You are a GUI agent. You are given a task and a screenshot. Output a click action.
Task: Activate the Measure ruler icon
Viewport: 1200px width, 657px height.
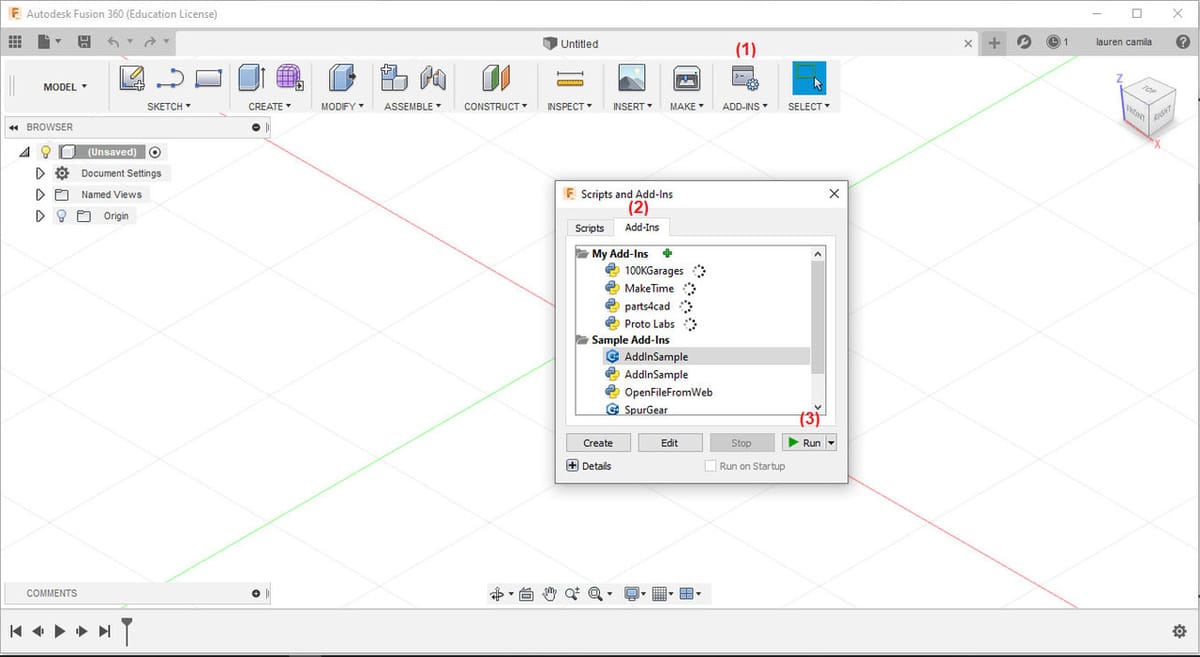tap(570, 79)
